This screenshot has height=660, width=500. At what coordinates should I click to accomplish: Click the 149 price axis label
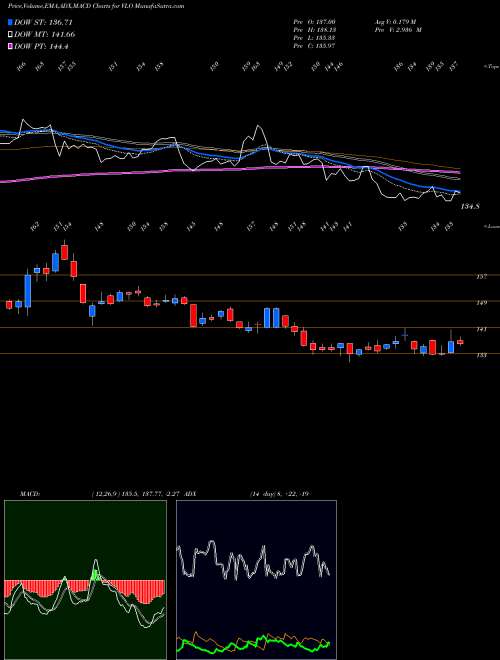pos(482,303)
